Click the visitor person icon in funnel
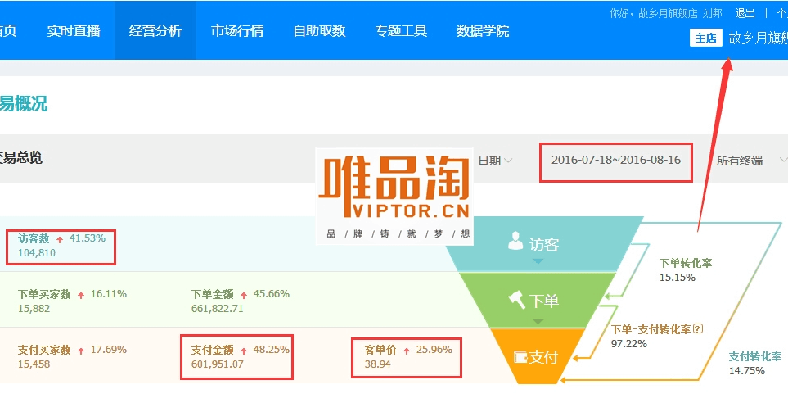The width and height of the screenshot is (788, 394). tap(516, 241)
